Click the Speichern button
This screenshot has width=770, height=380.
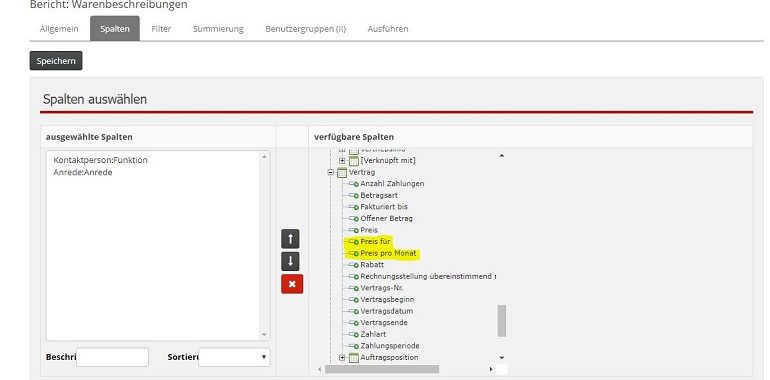56,61
